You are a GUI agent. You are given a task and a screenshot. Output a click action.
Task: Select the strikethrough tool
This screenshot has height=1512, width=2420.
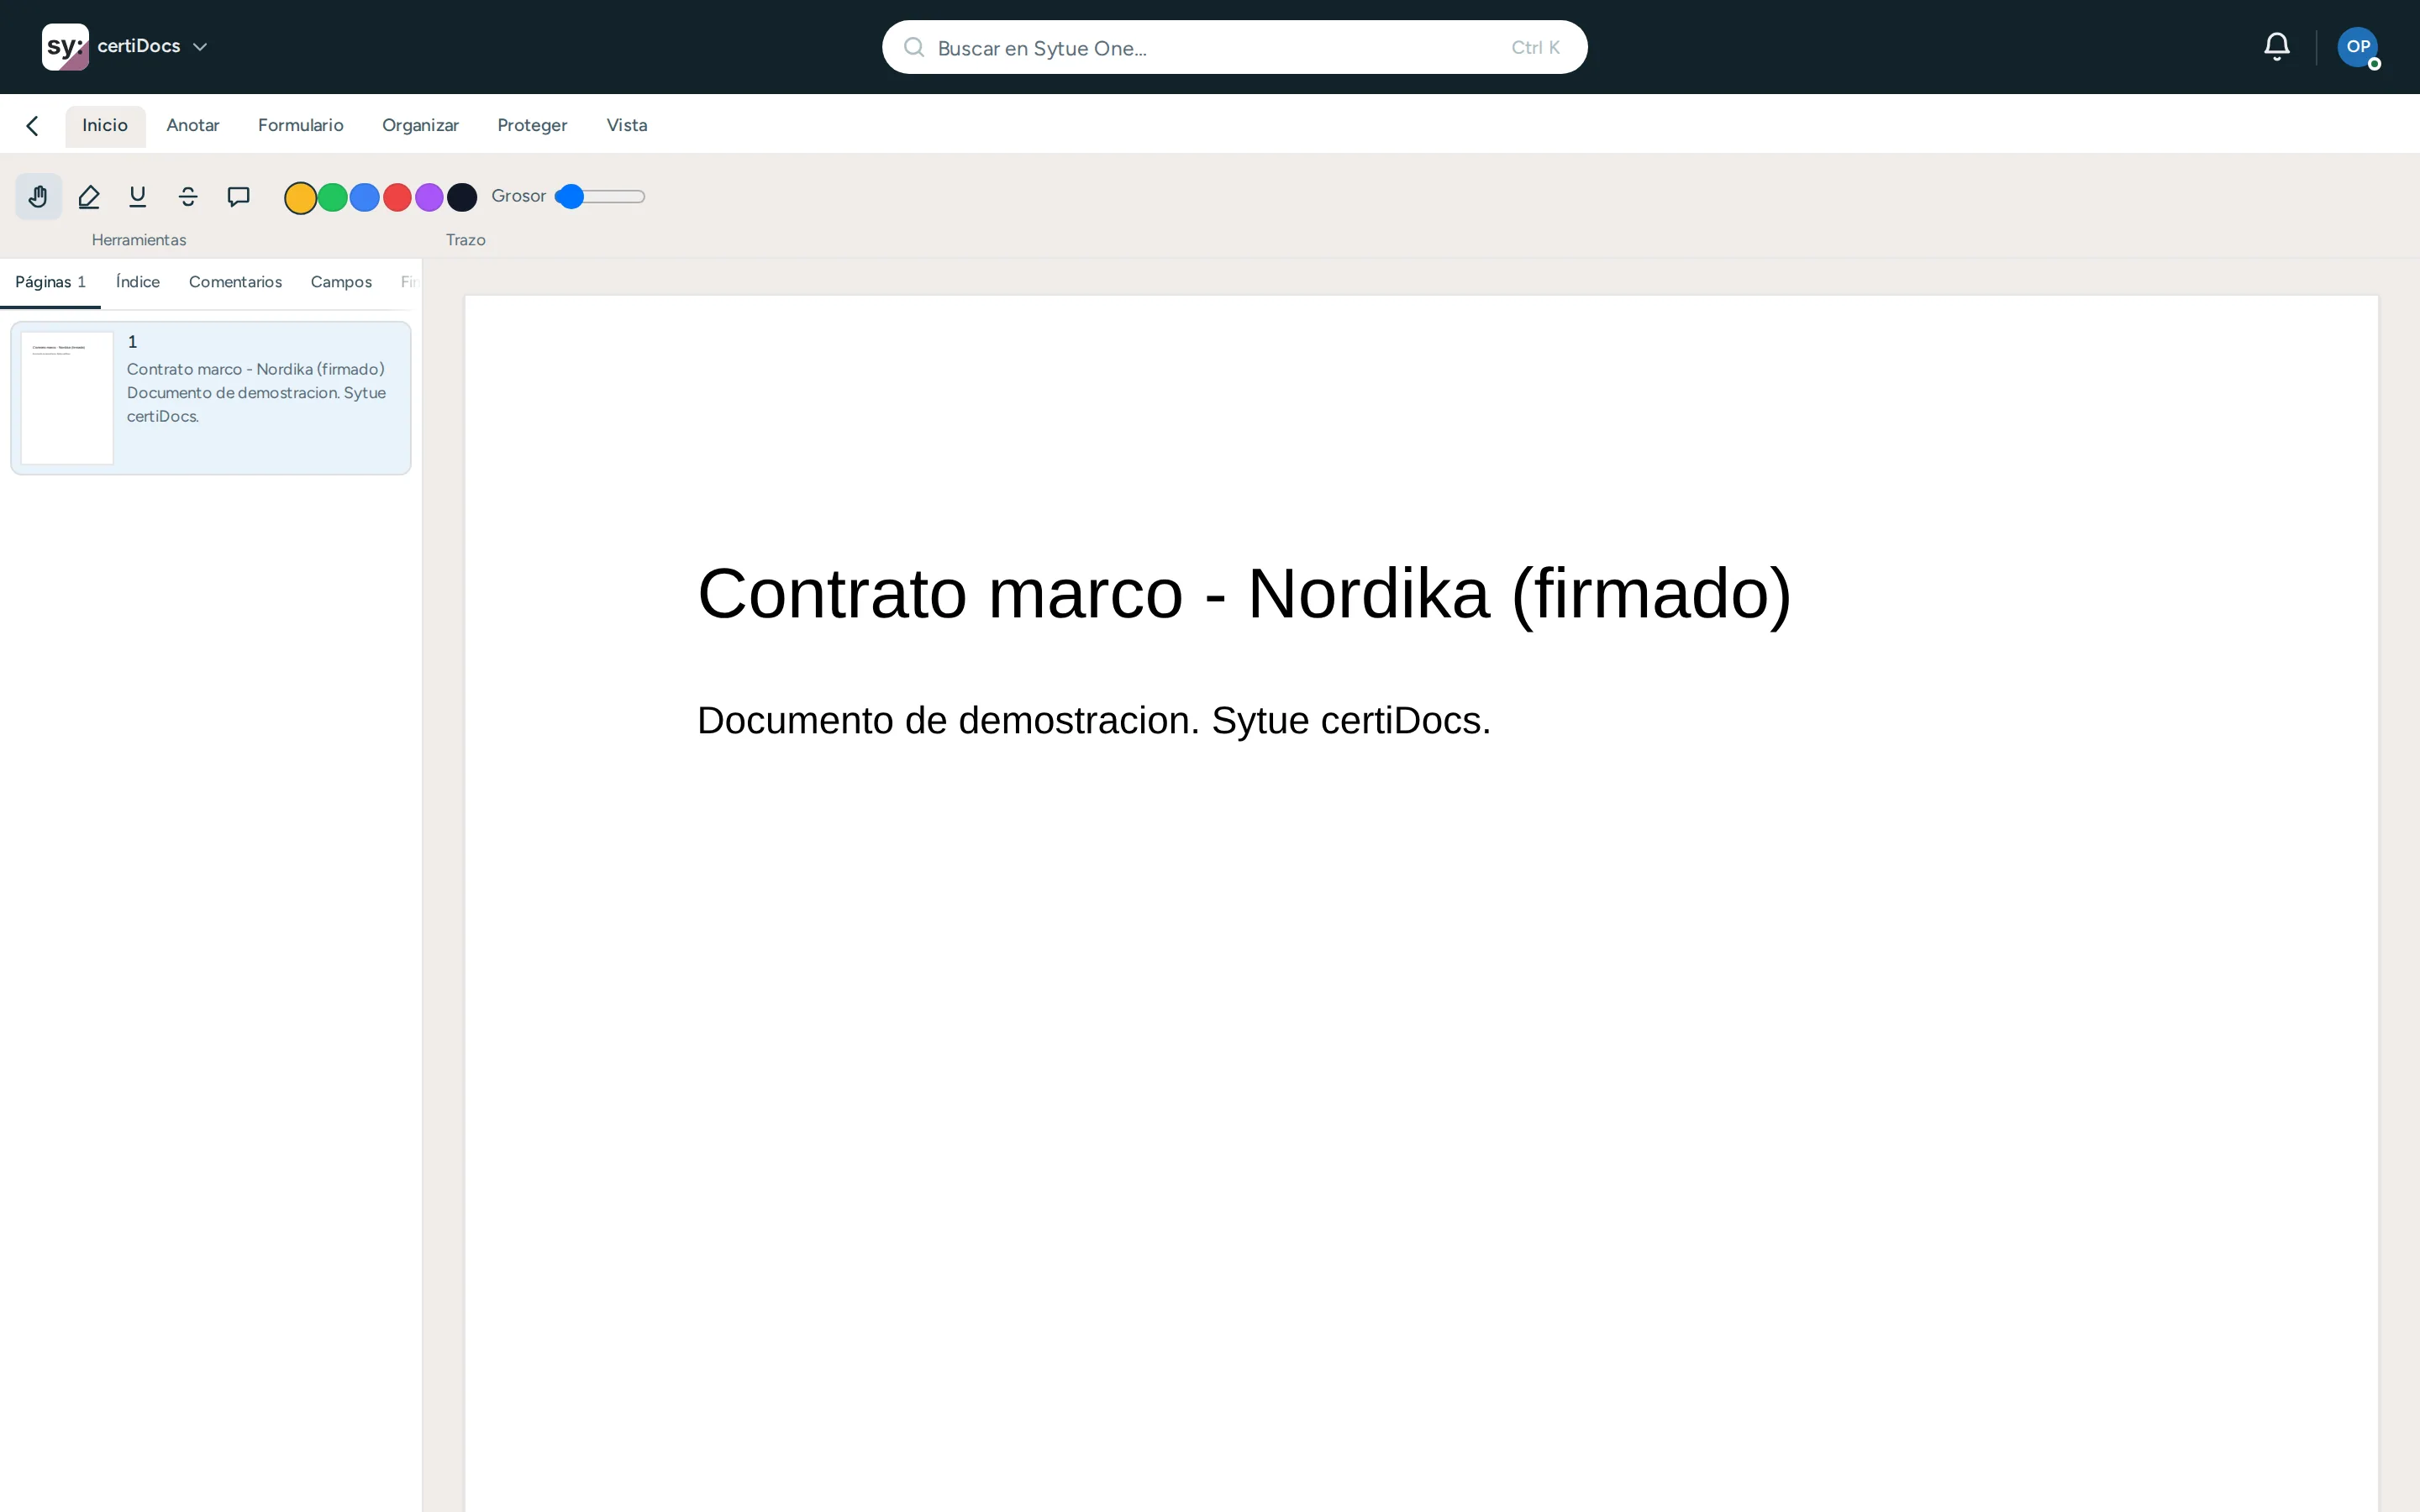pos(188,196)
